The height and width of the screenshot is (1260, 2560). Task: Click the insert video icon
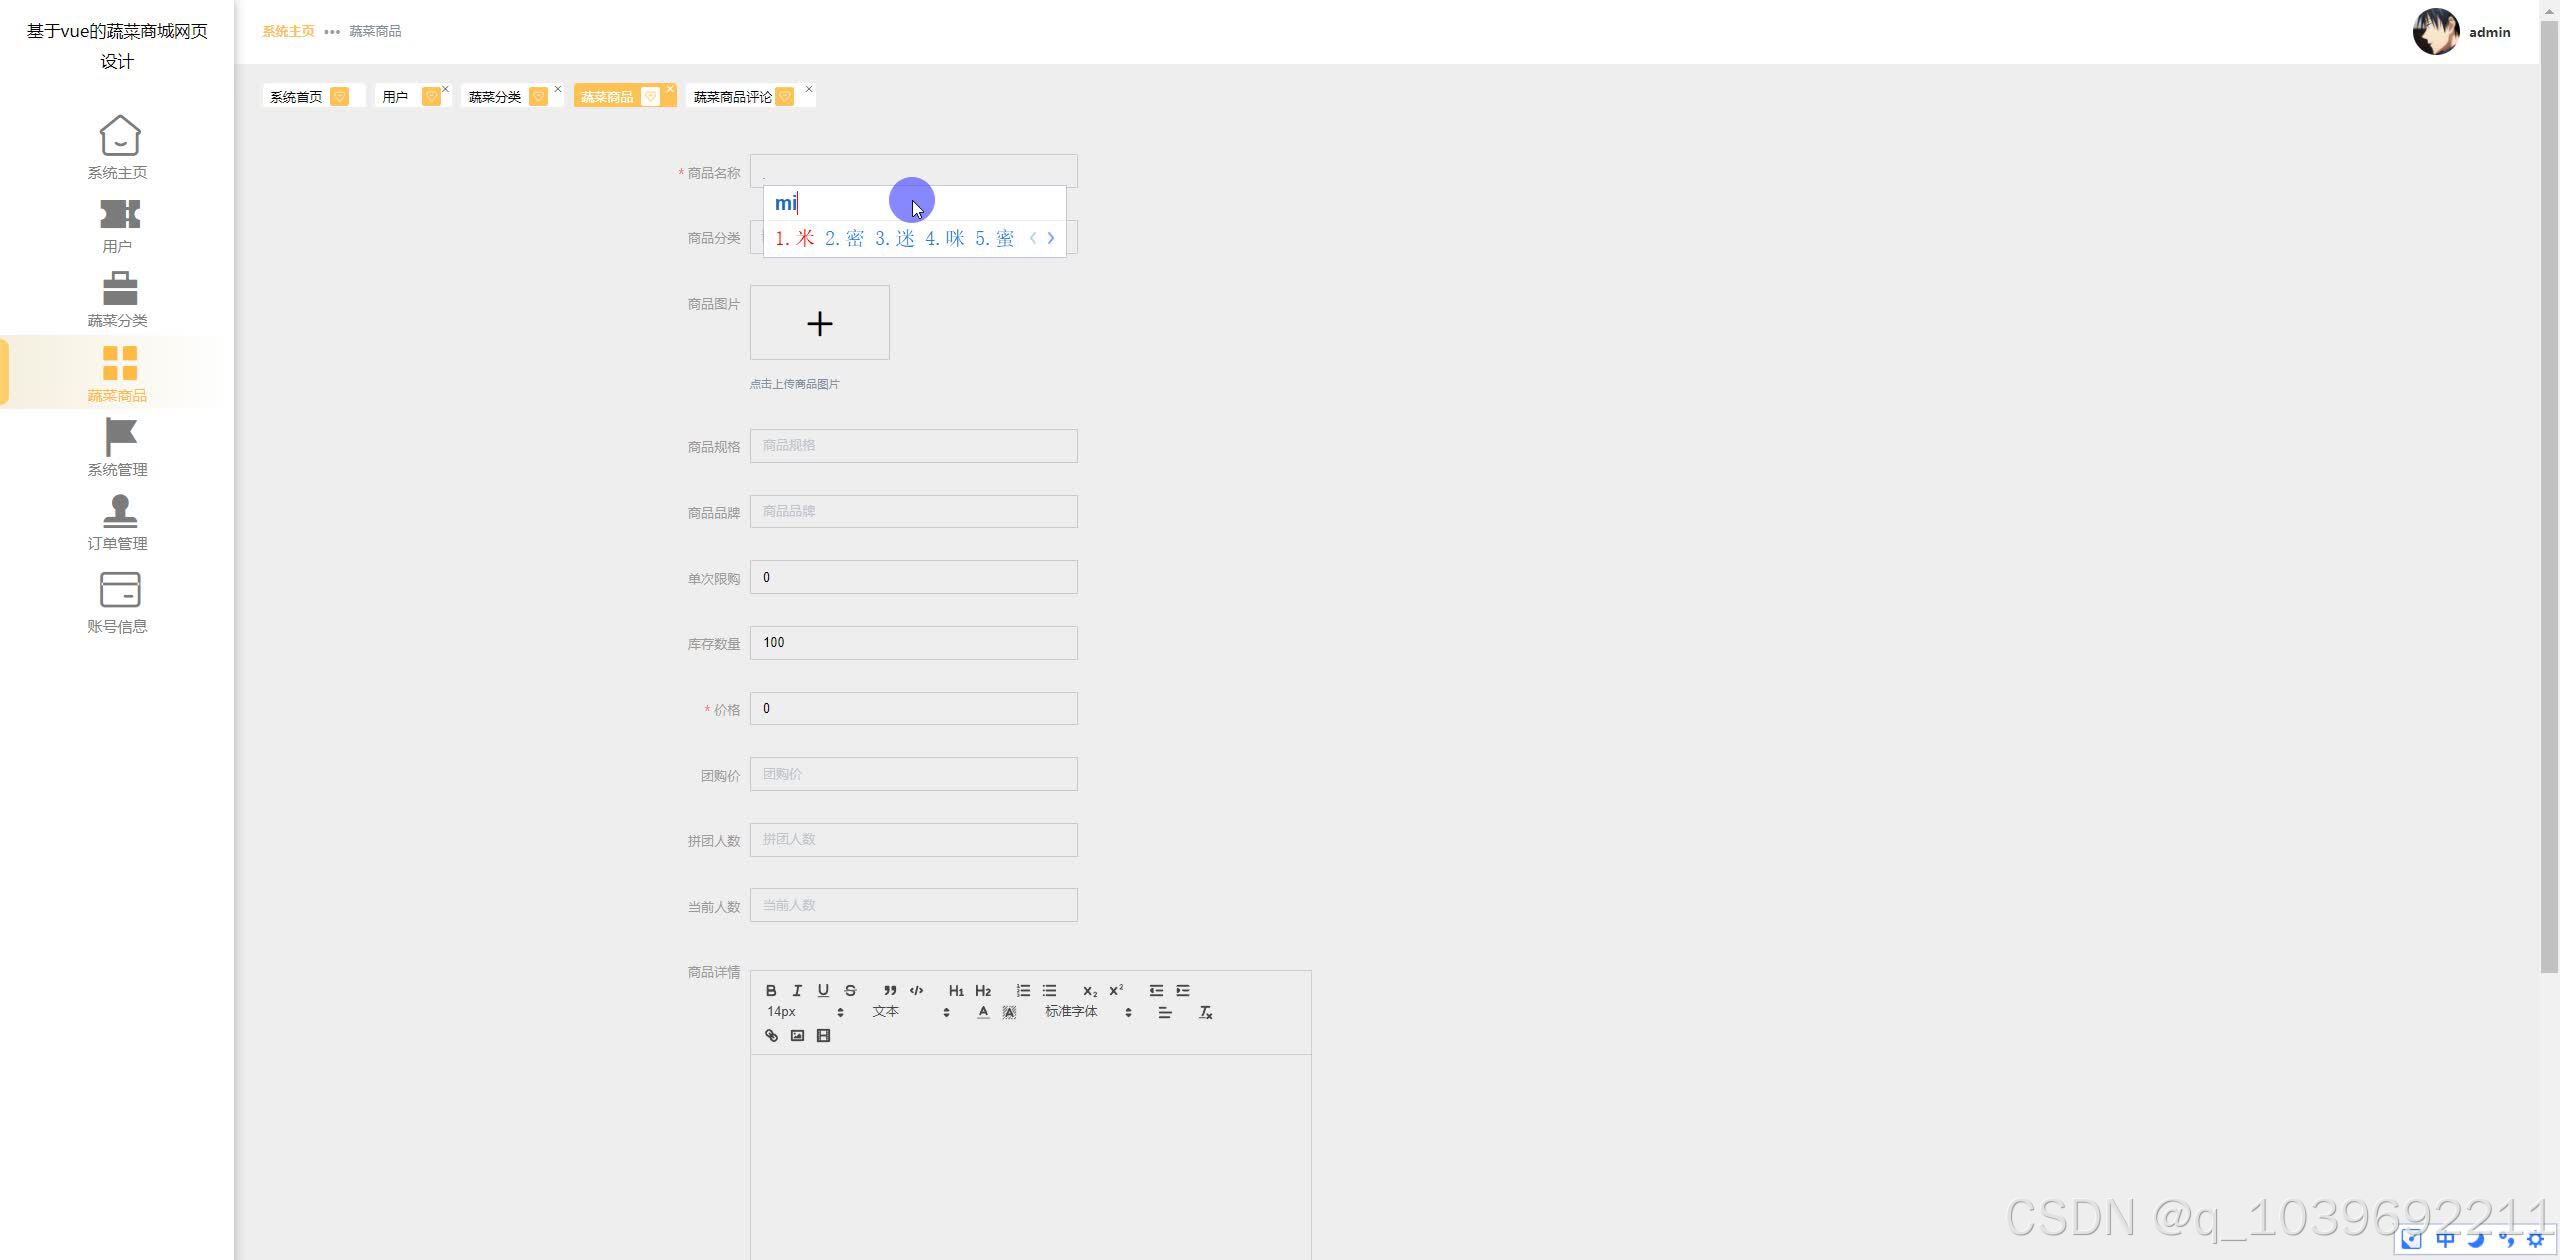click(x=823, y=1036)
